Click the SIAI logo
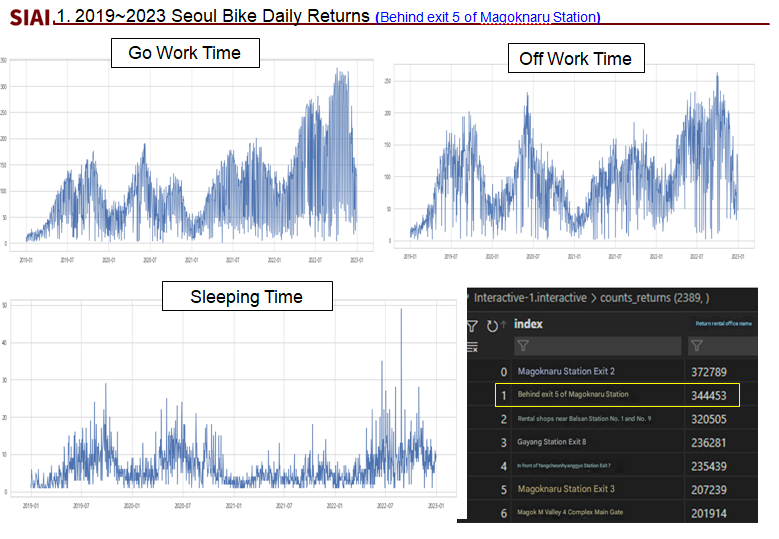Image resolution: width=779 pixels, height=539 pixels. pos(29,19)
